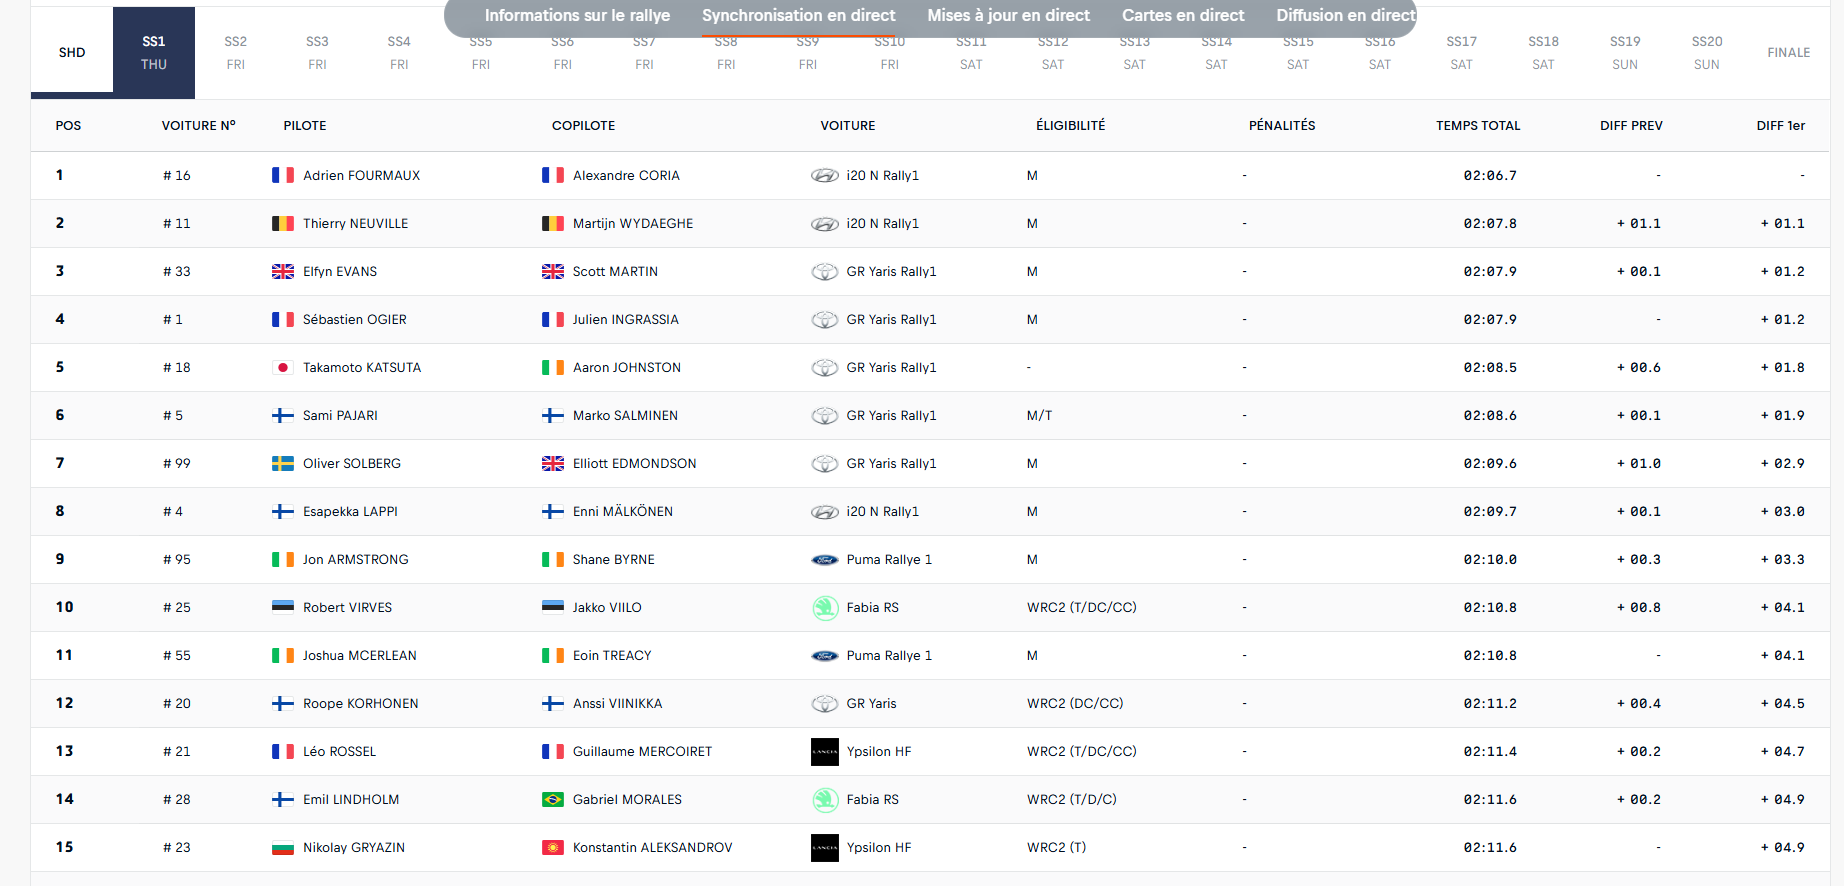
Task: Click the flag beside Konstantin ALEKSANDROV
Action: point(553,847)
